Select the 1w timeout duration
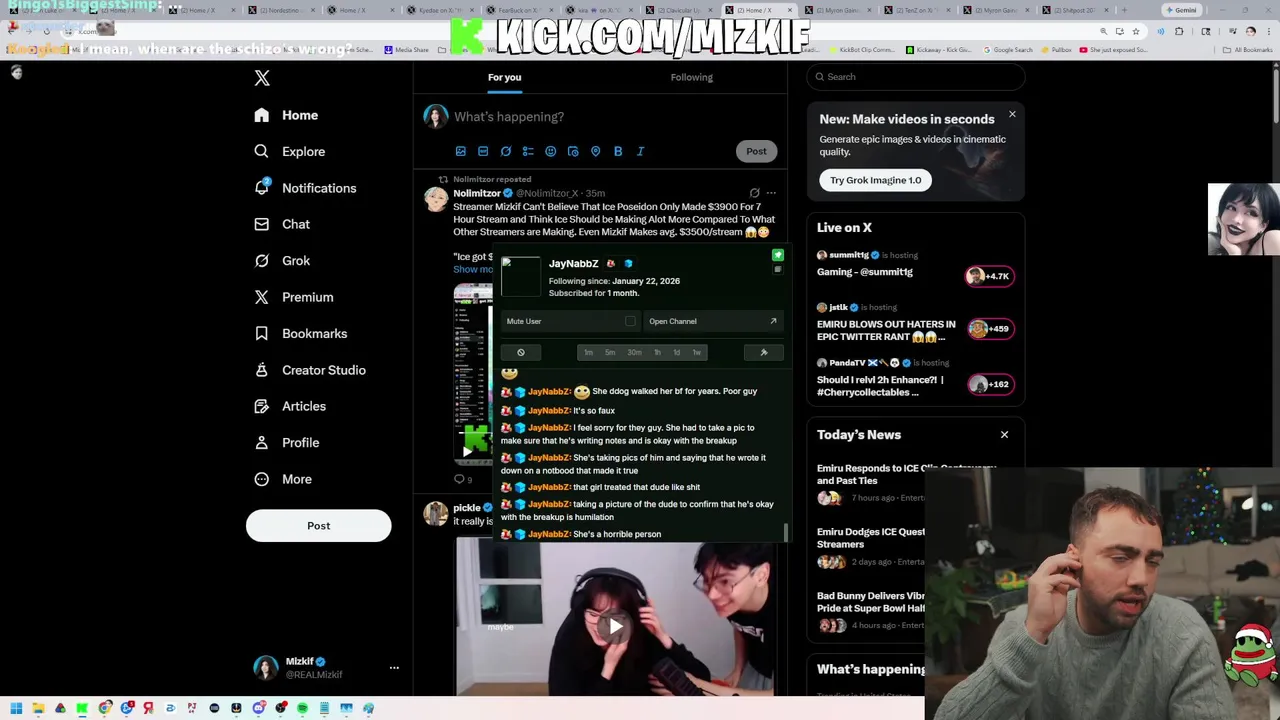This screenshot has width=1280, height=720. (697, 352)
